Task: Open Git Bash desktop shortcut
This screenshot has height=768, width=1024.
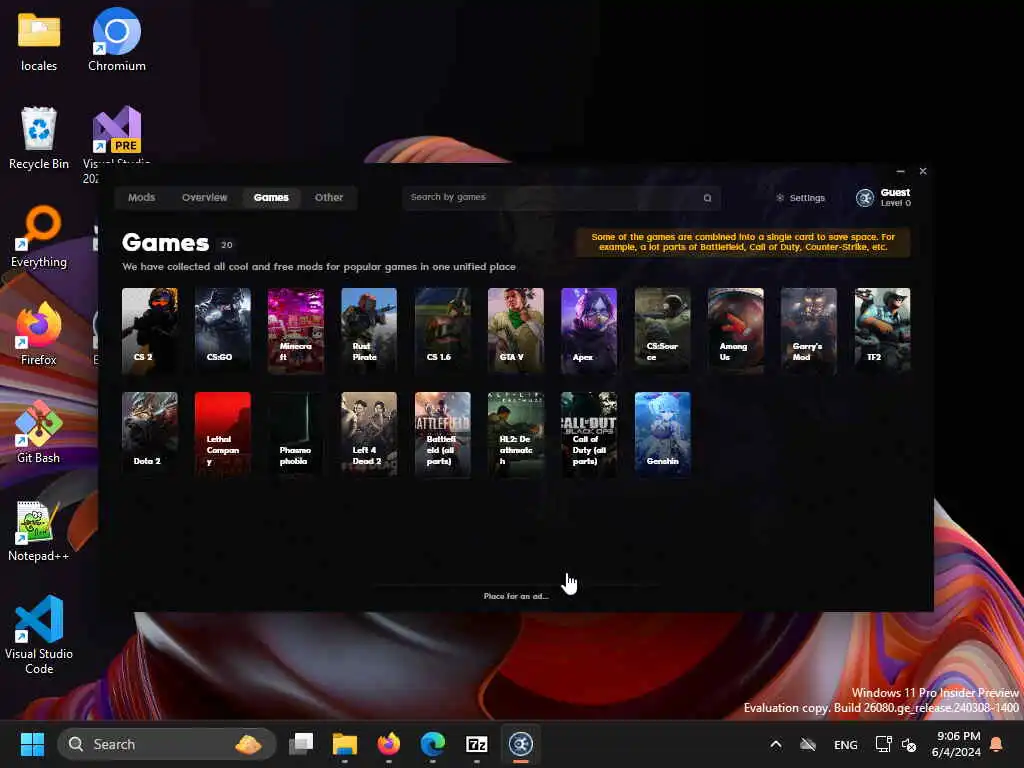Action: point(39,432)
